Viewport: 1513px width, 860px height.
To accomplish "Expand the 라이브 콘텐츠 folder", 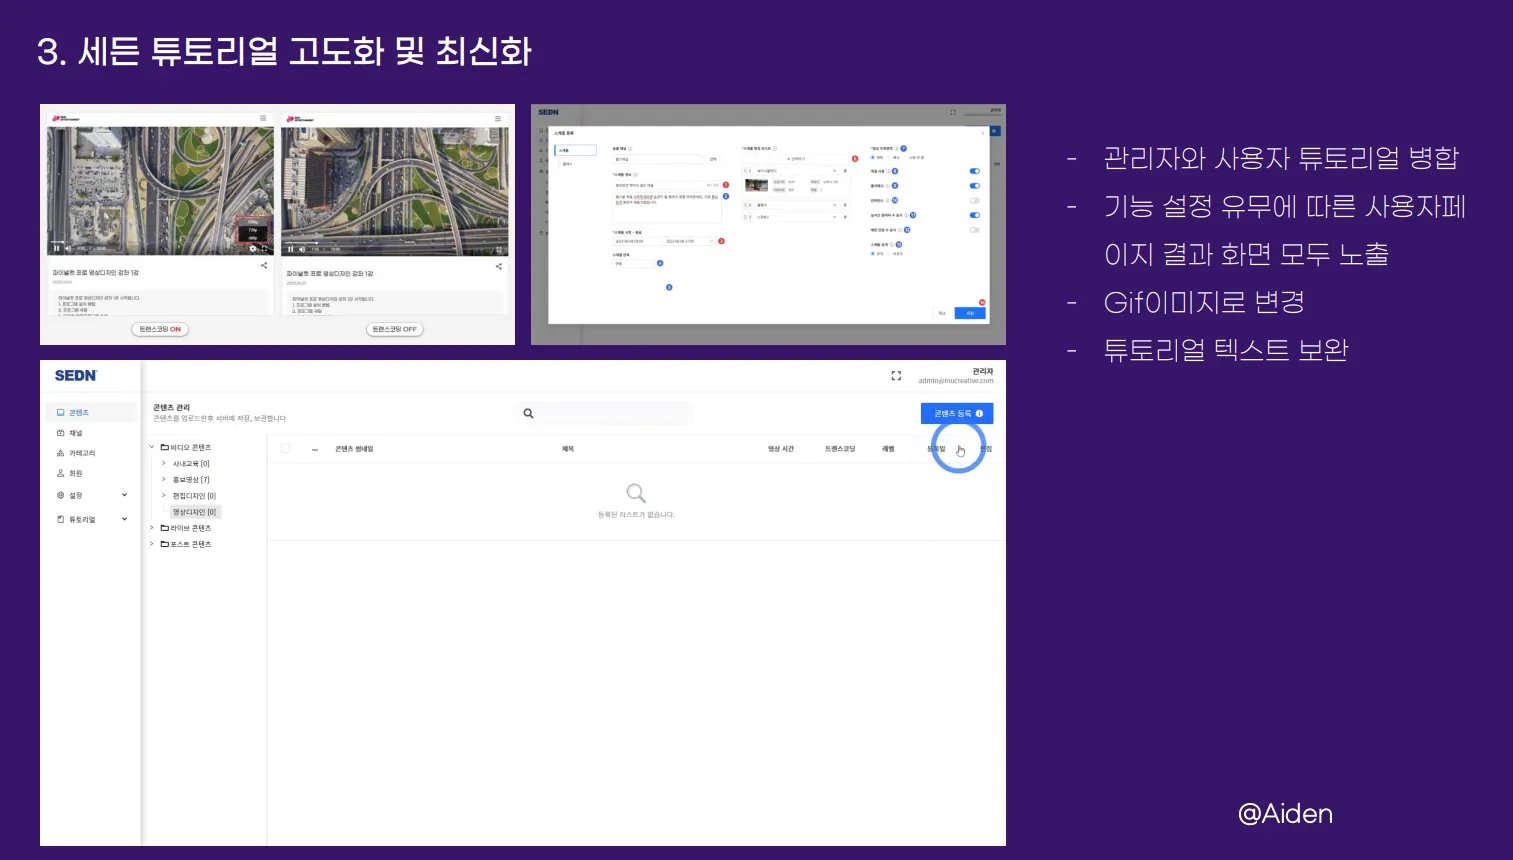I will (x=152, y=528).
